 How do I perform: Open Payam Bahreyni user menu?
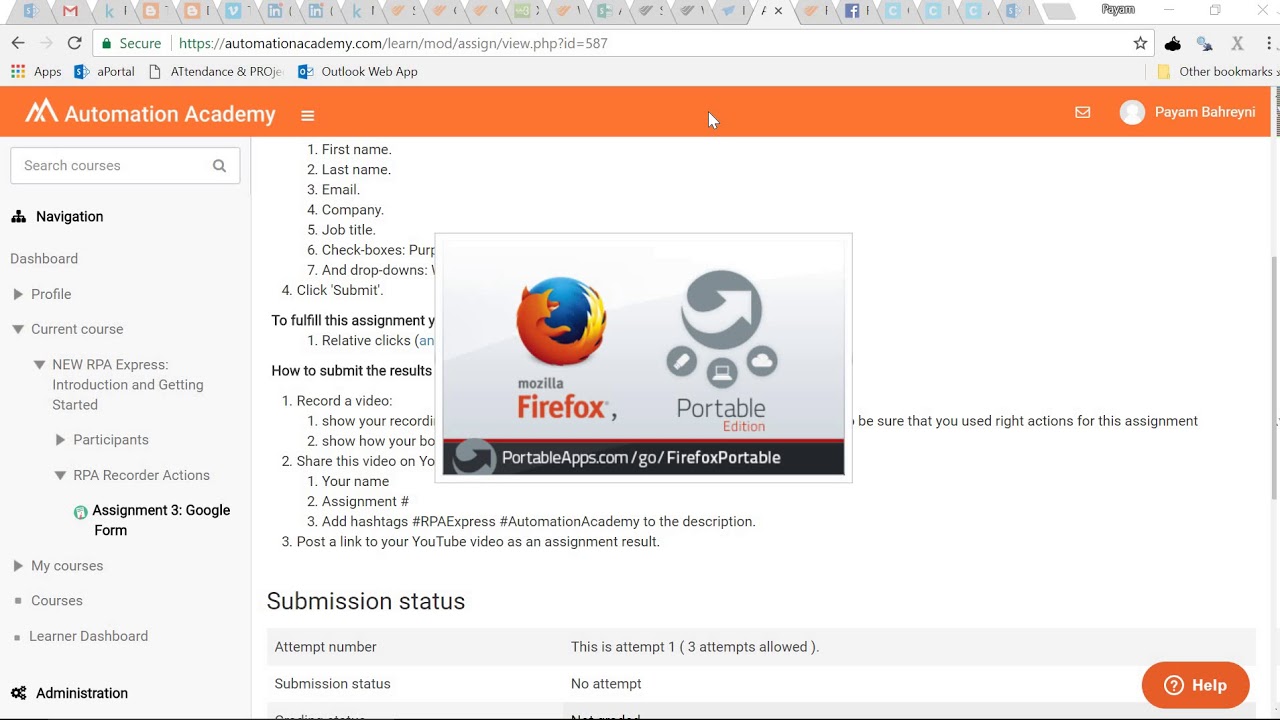[x=1205, y=112]
